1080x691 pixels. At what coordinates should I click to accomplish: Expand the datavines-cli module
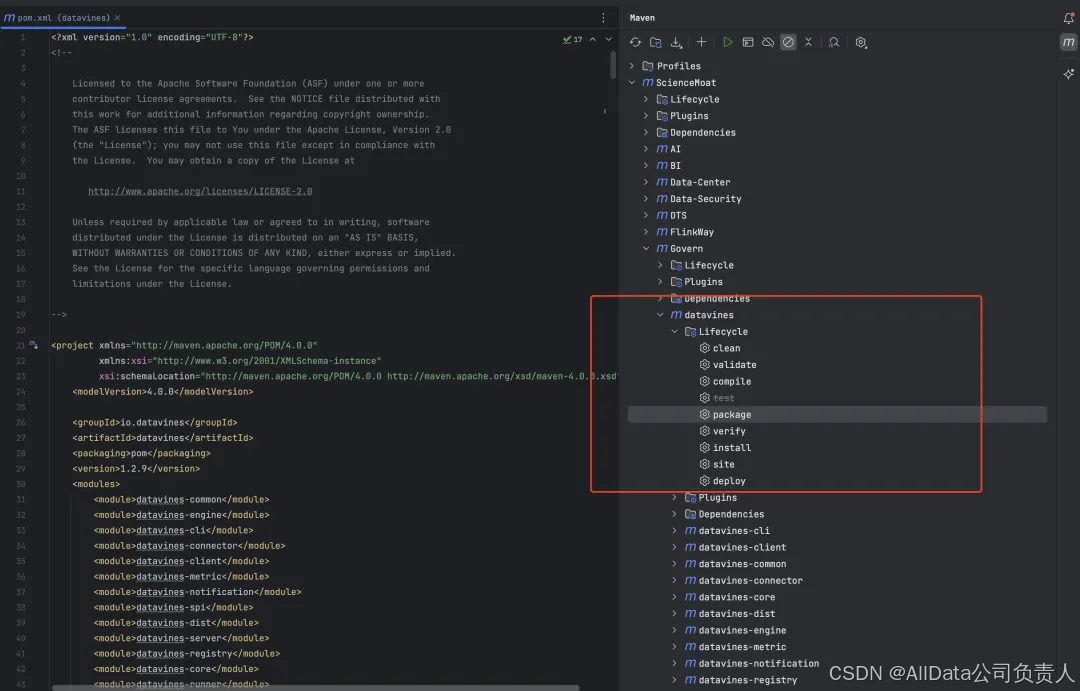675,530
